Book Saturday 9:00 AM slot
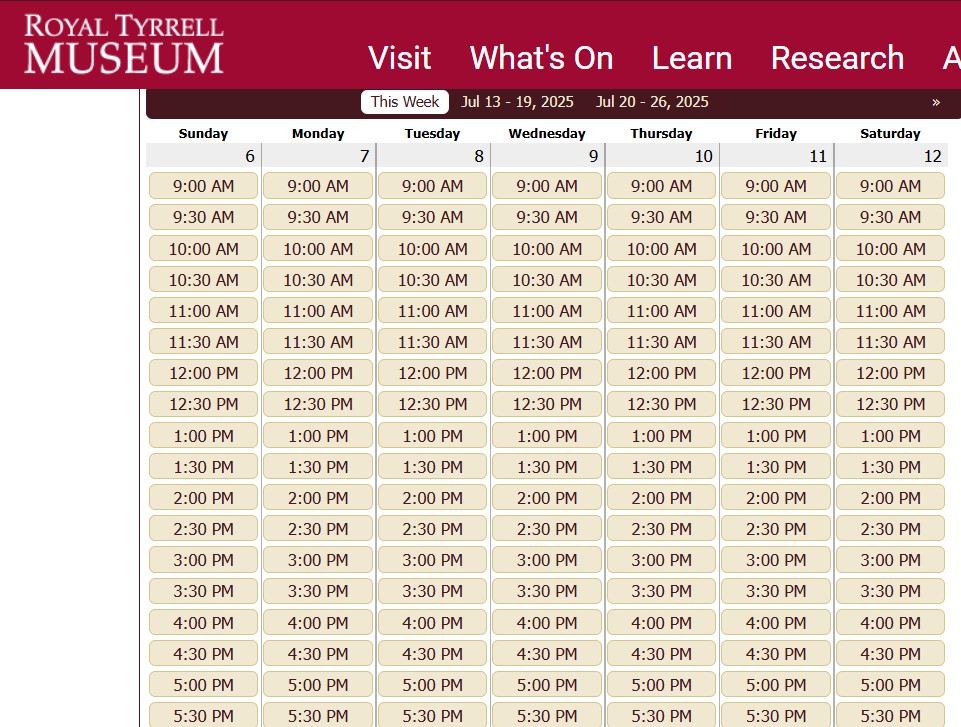961x727 pixels. pos(891,186)
